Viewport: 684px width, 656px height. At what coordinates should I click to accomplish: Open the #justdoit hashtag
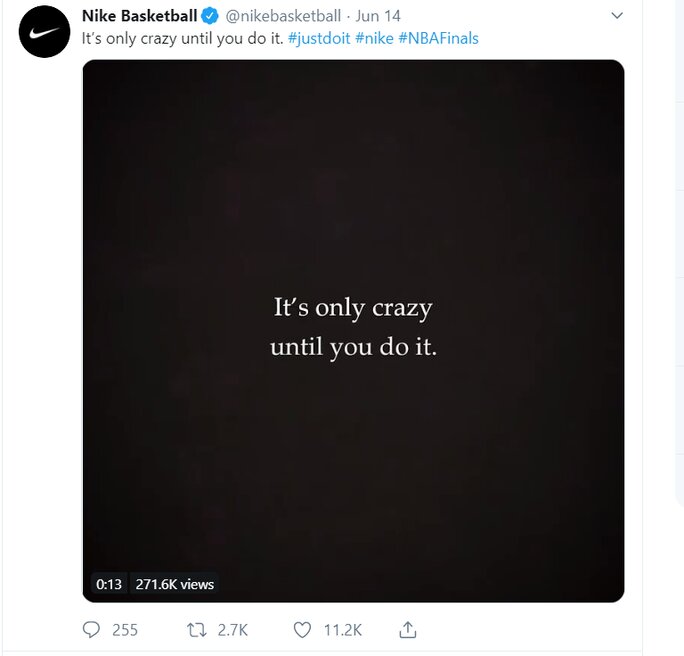(319, 38)
